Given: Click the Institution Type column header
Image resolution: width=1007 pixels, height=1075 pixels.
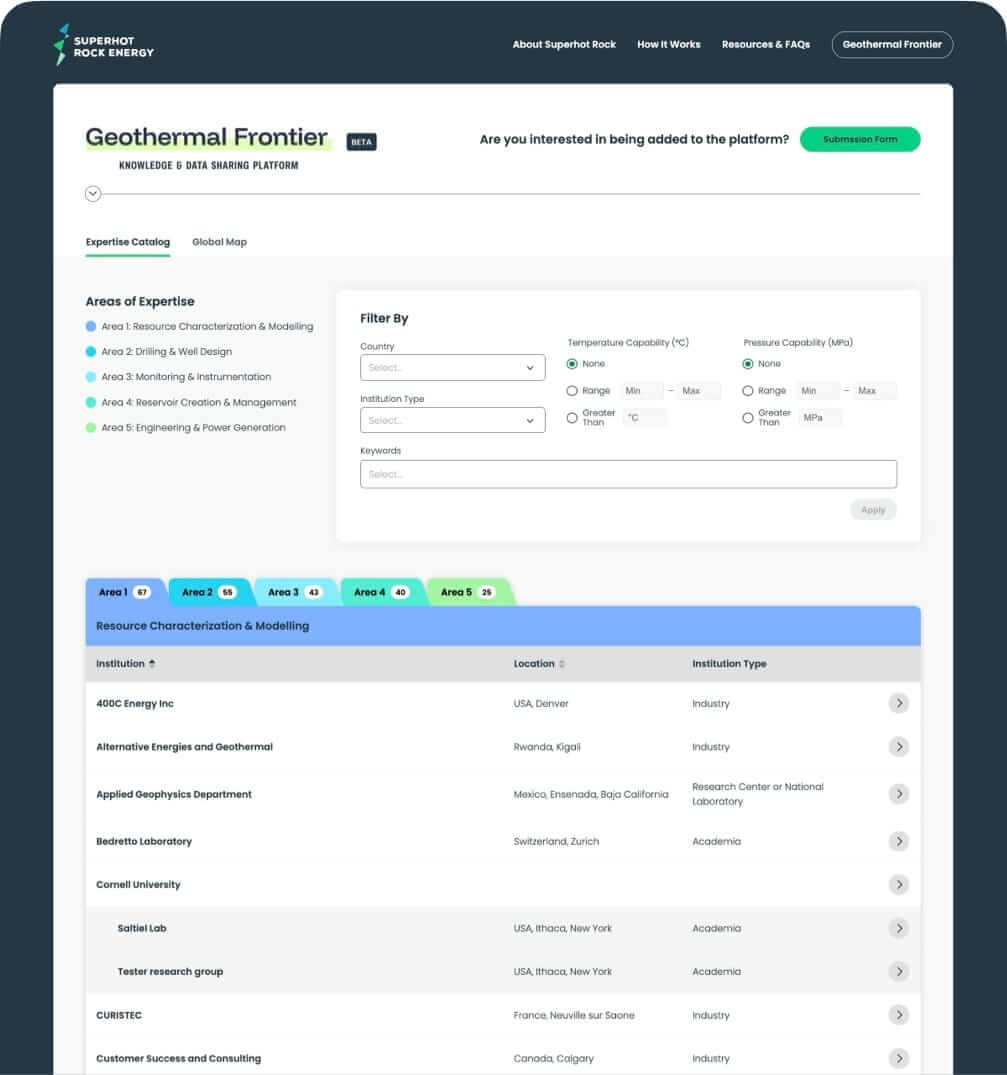Looking at the screenshot, I should pos(729,664).
